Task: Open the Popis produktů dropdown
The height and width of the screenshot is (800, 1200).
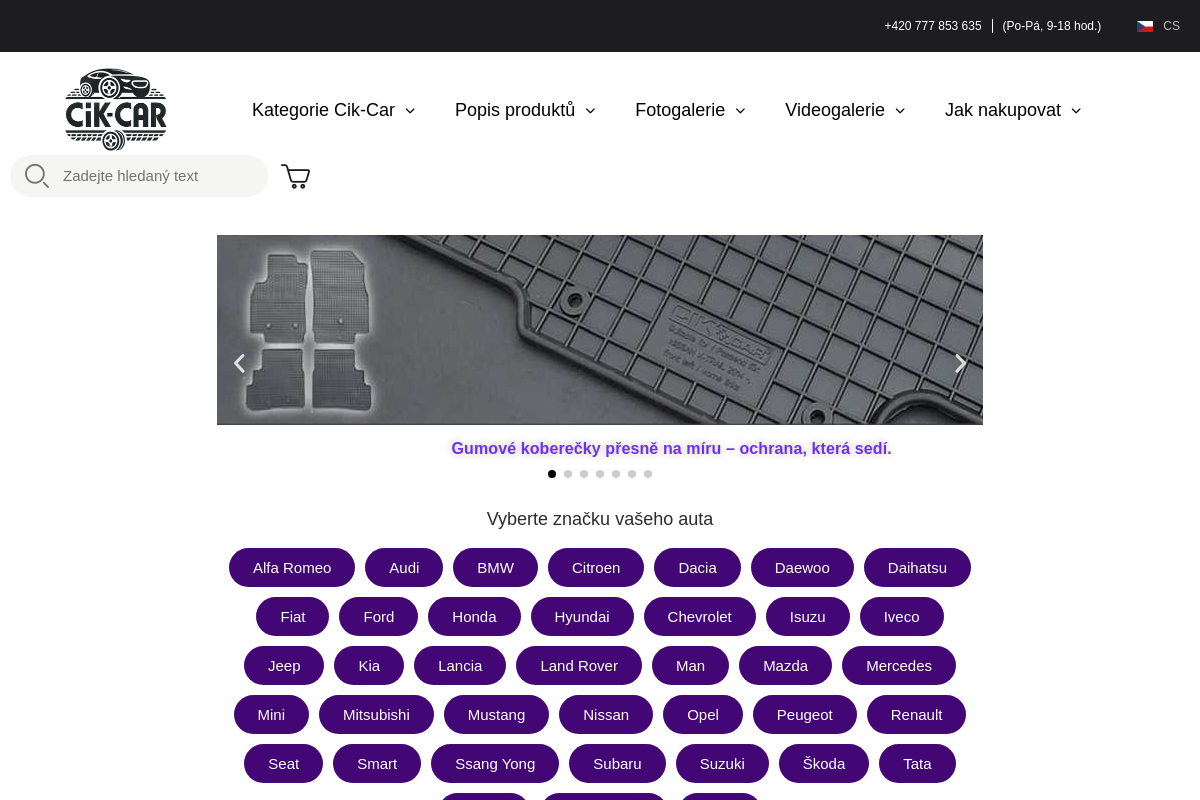Action: coord(525,110)
